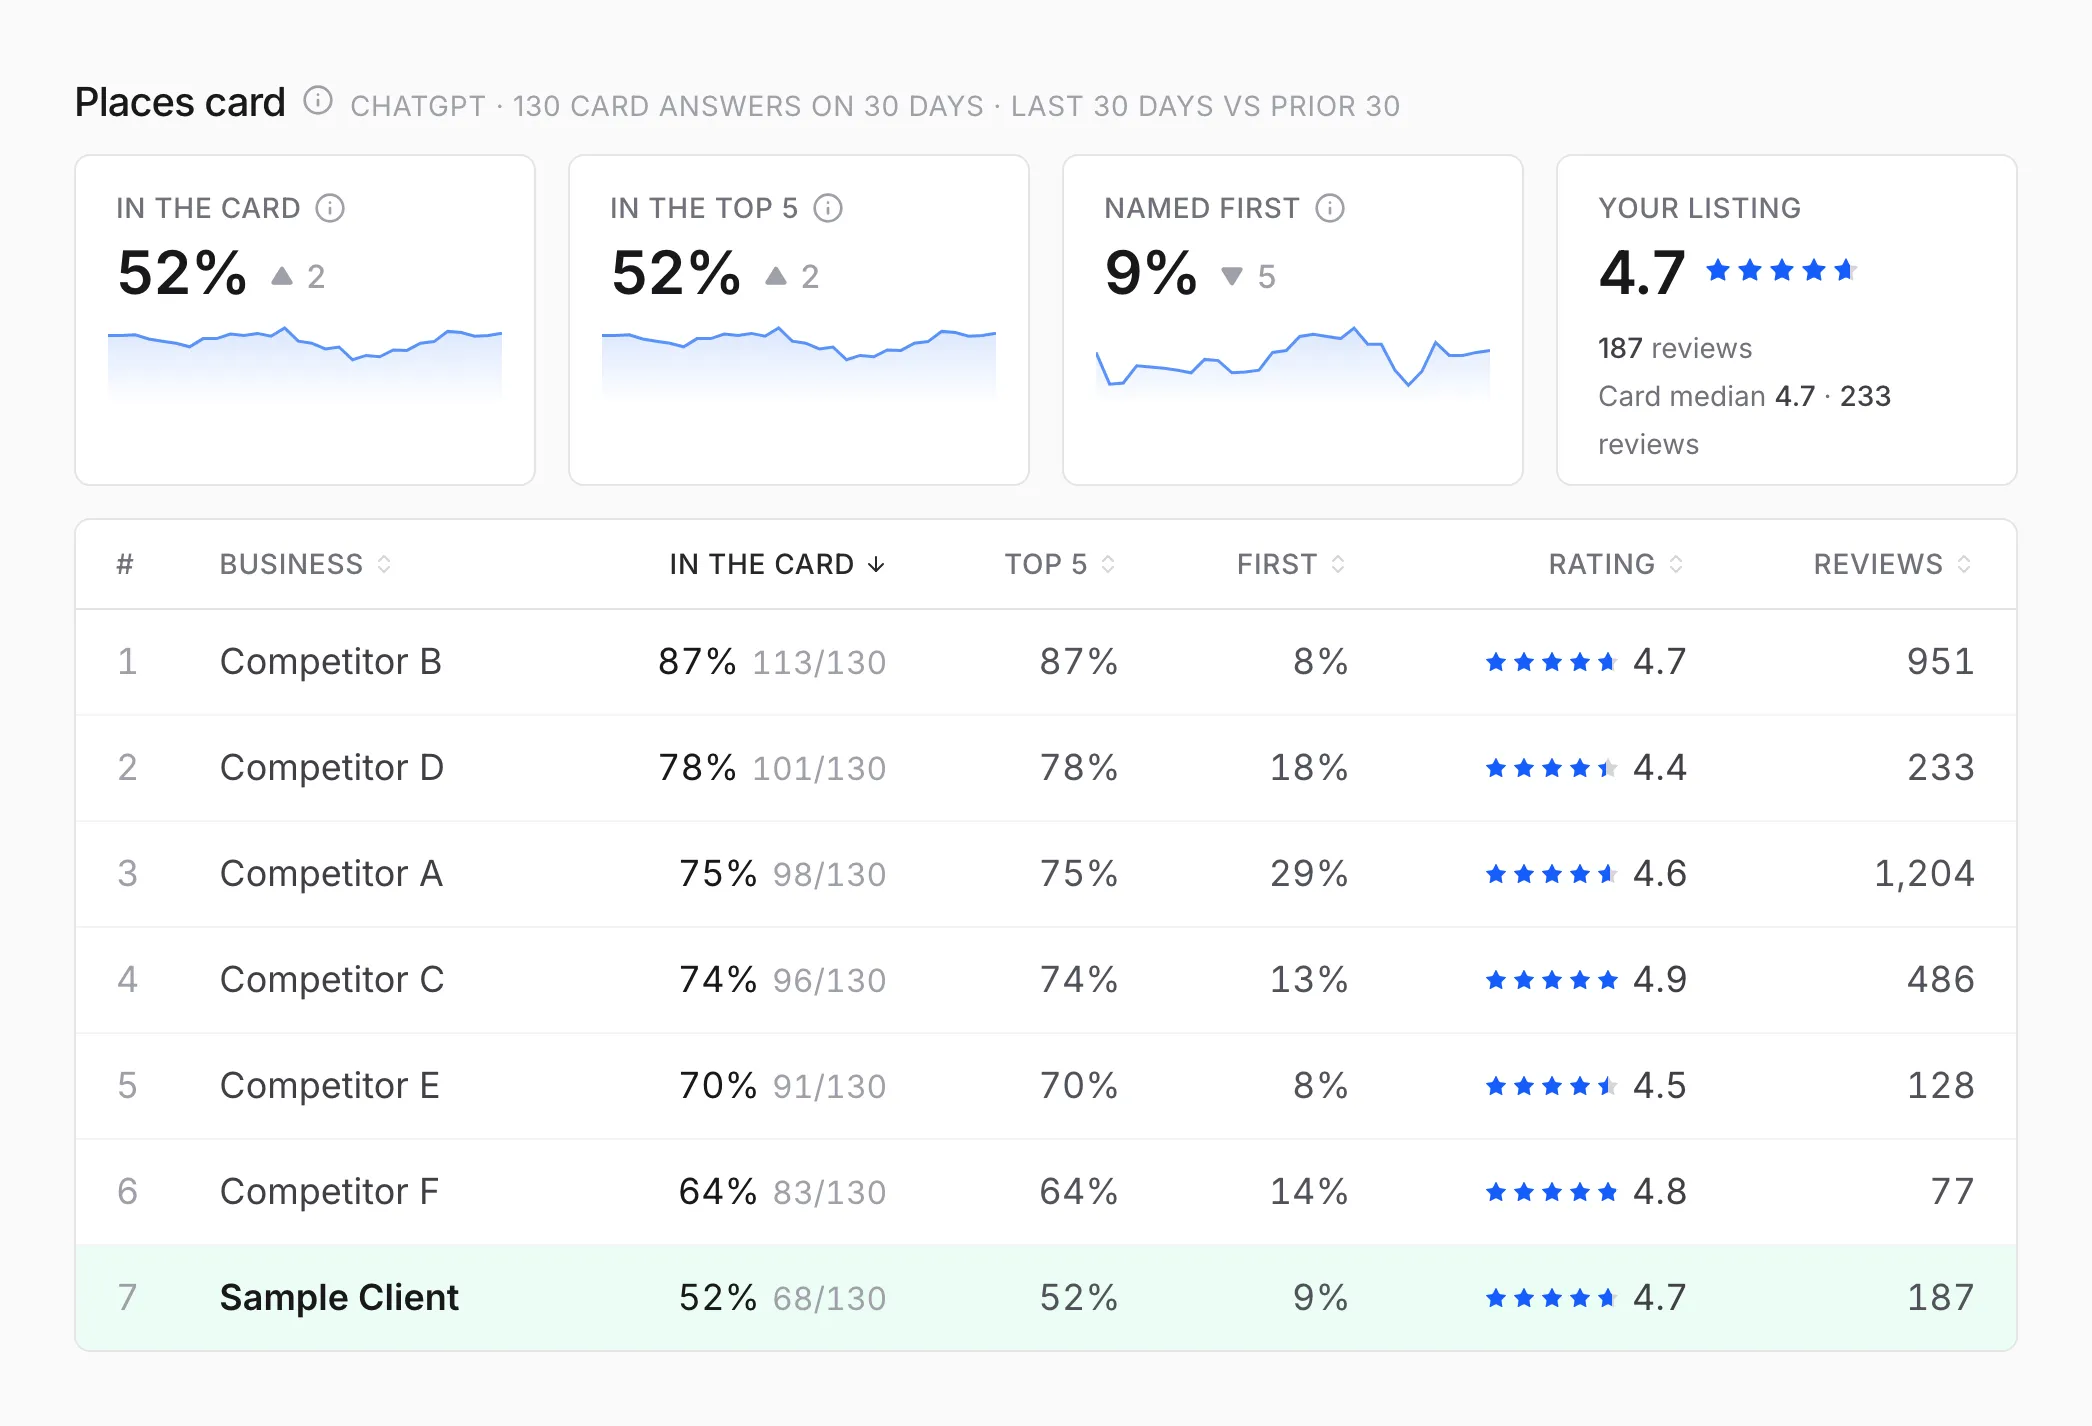Viewport: 2092px width, 1426px height.
Task: Click Competitor C's star rating icons
Action: 1551,980
